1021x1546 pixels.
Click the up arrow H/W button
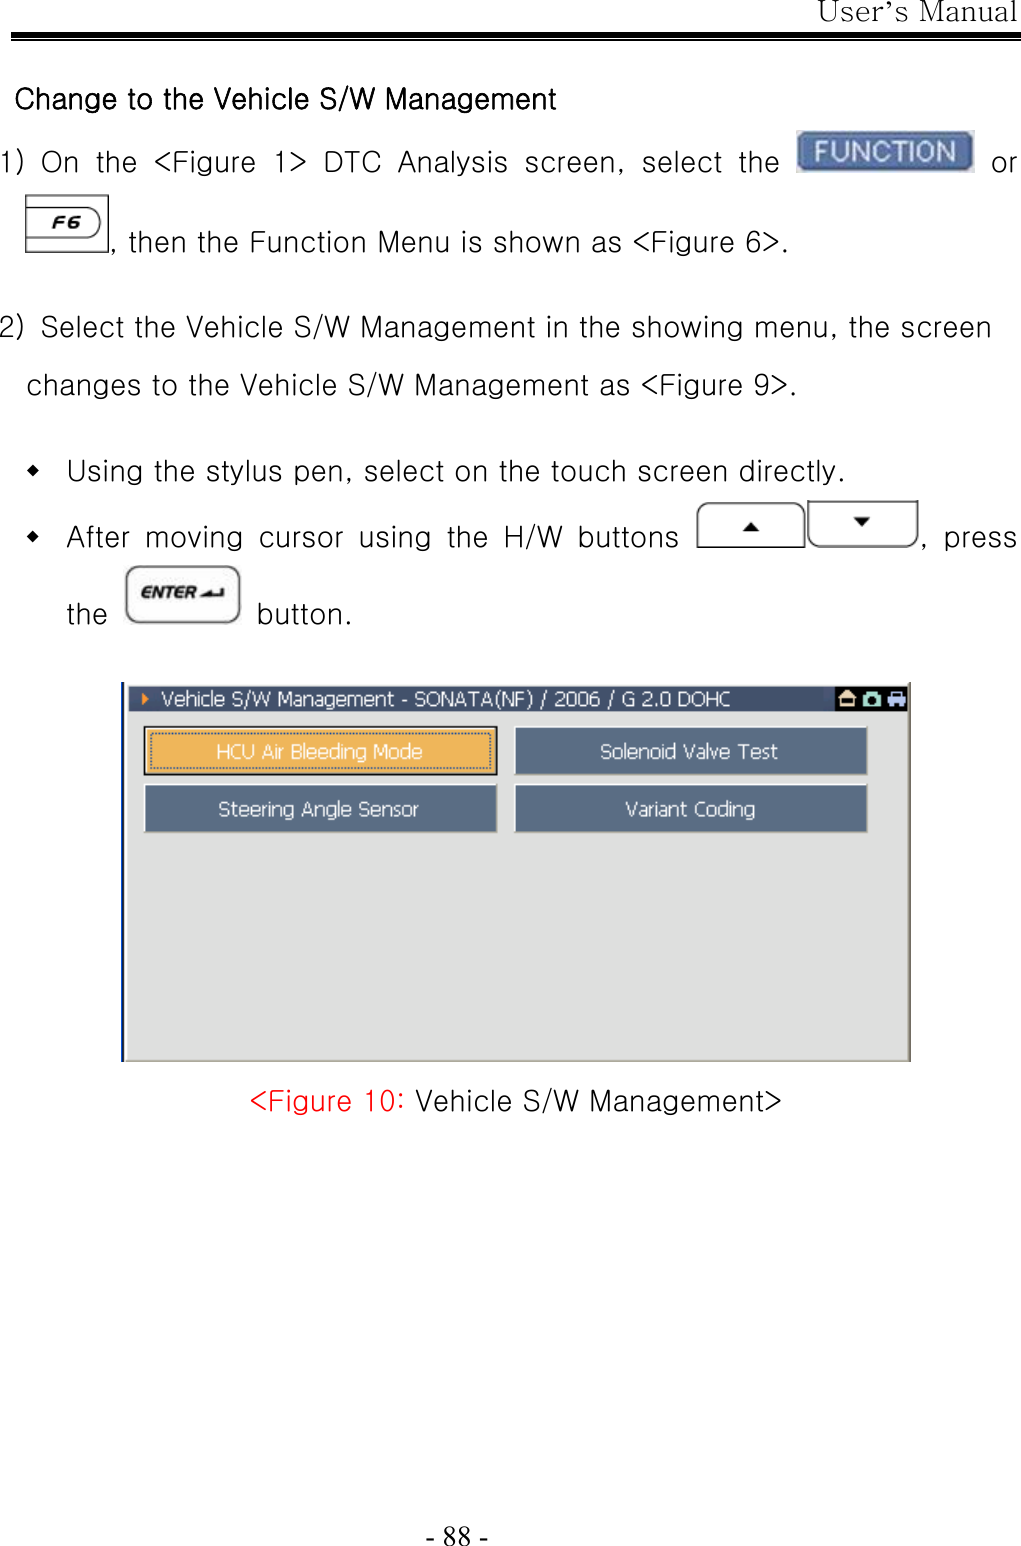(751, 525)
